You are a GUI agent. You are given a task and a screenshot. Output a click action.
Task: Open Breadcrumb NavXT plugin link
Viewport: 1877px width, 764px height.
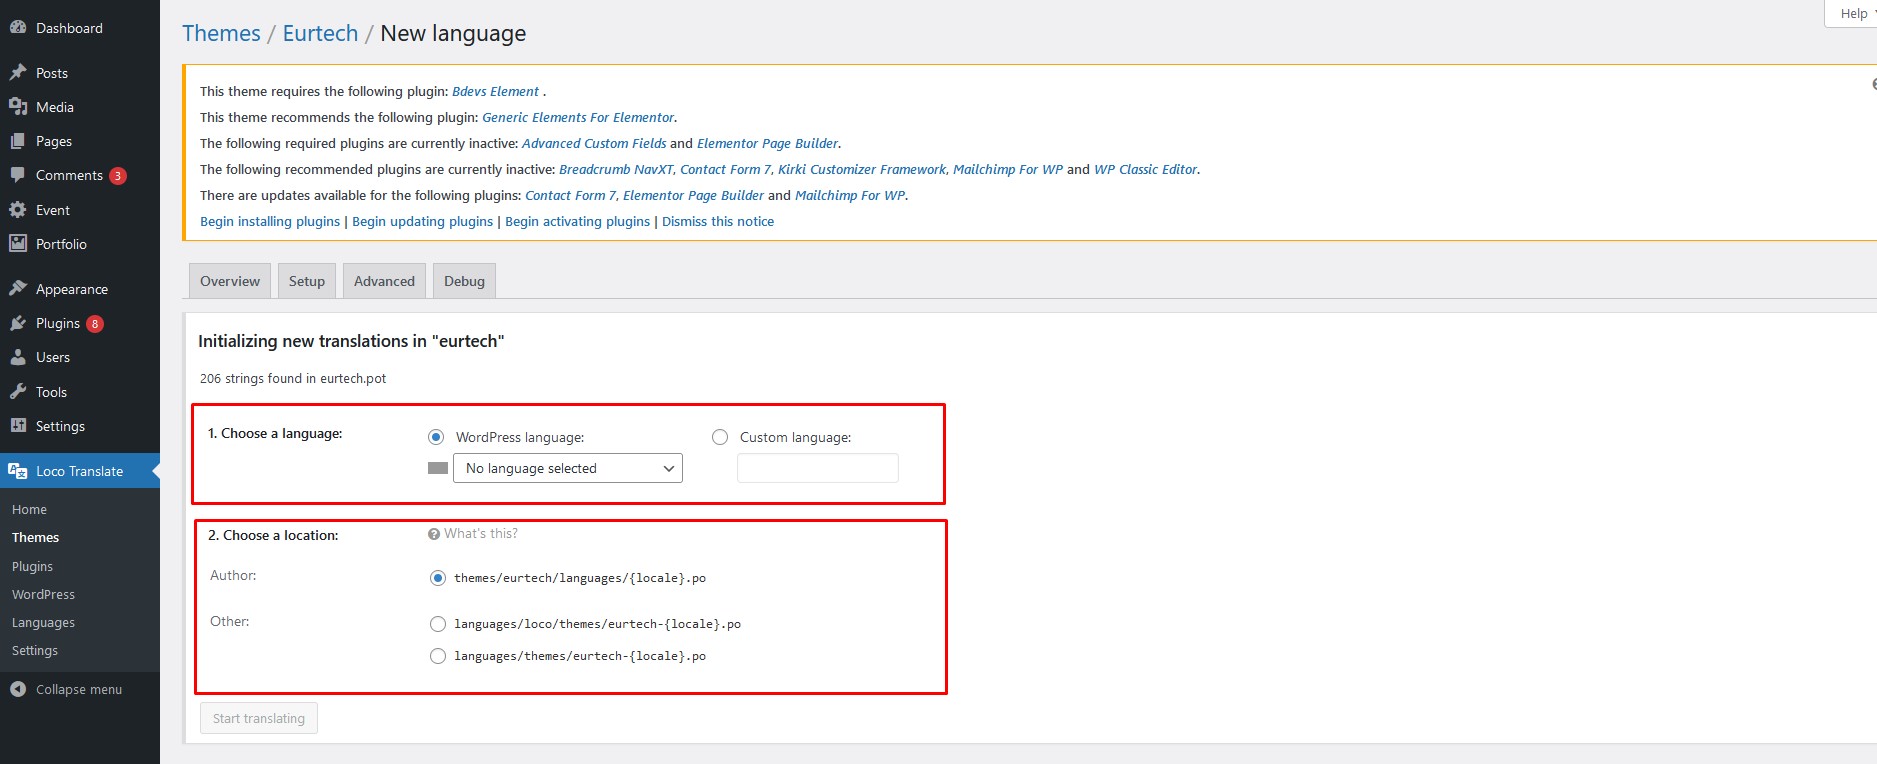616,169
